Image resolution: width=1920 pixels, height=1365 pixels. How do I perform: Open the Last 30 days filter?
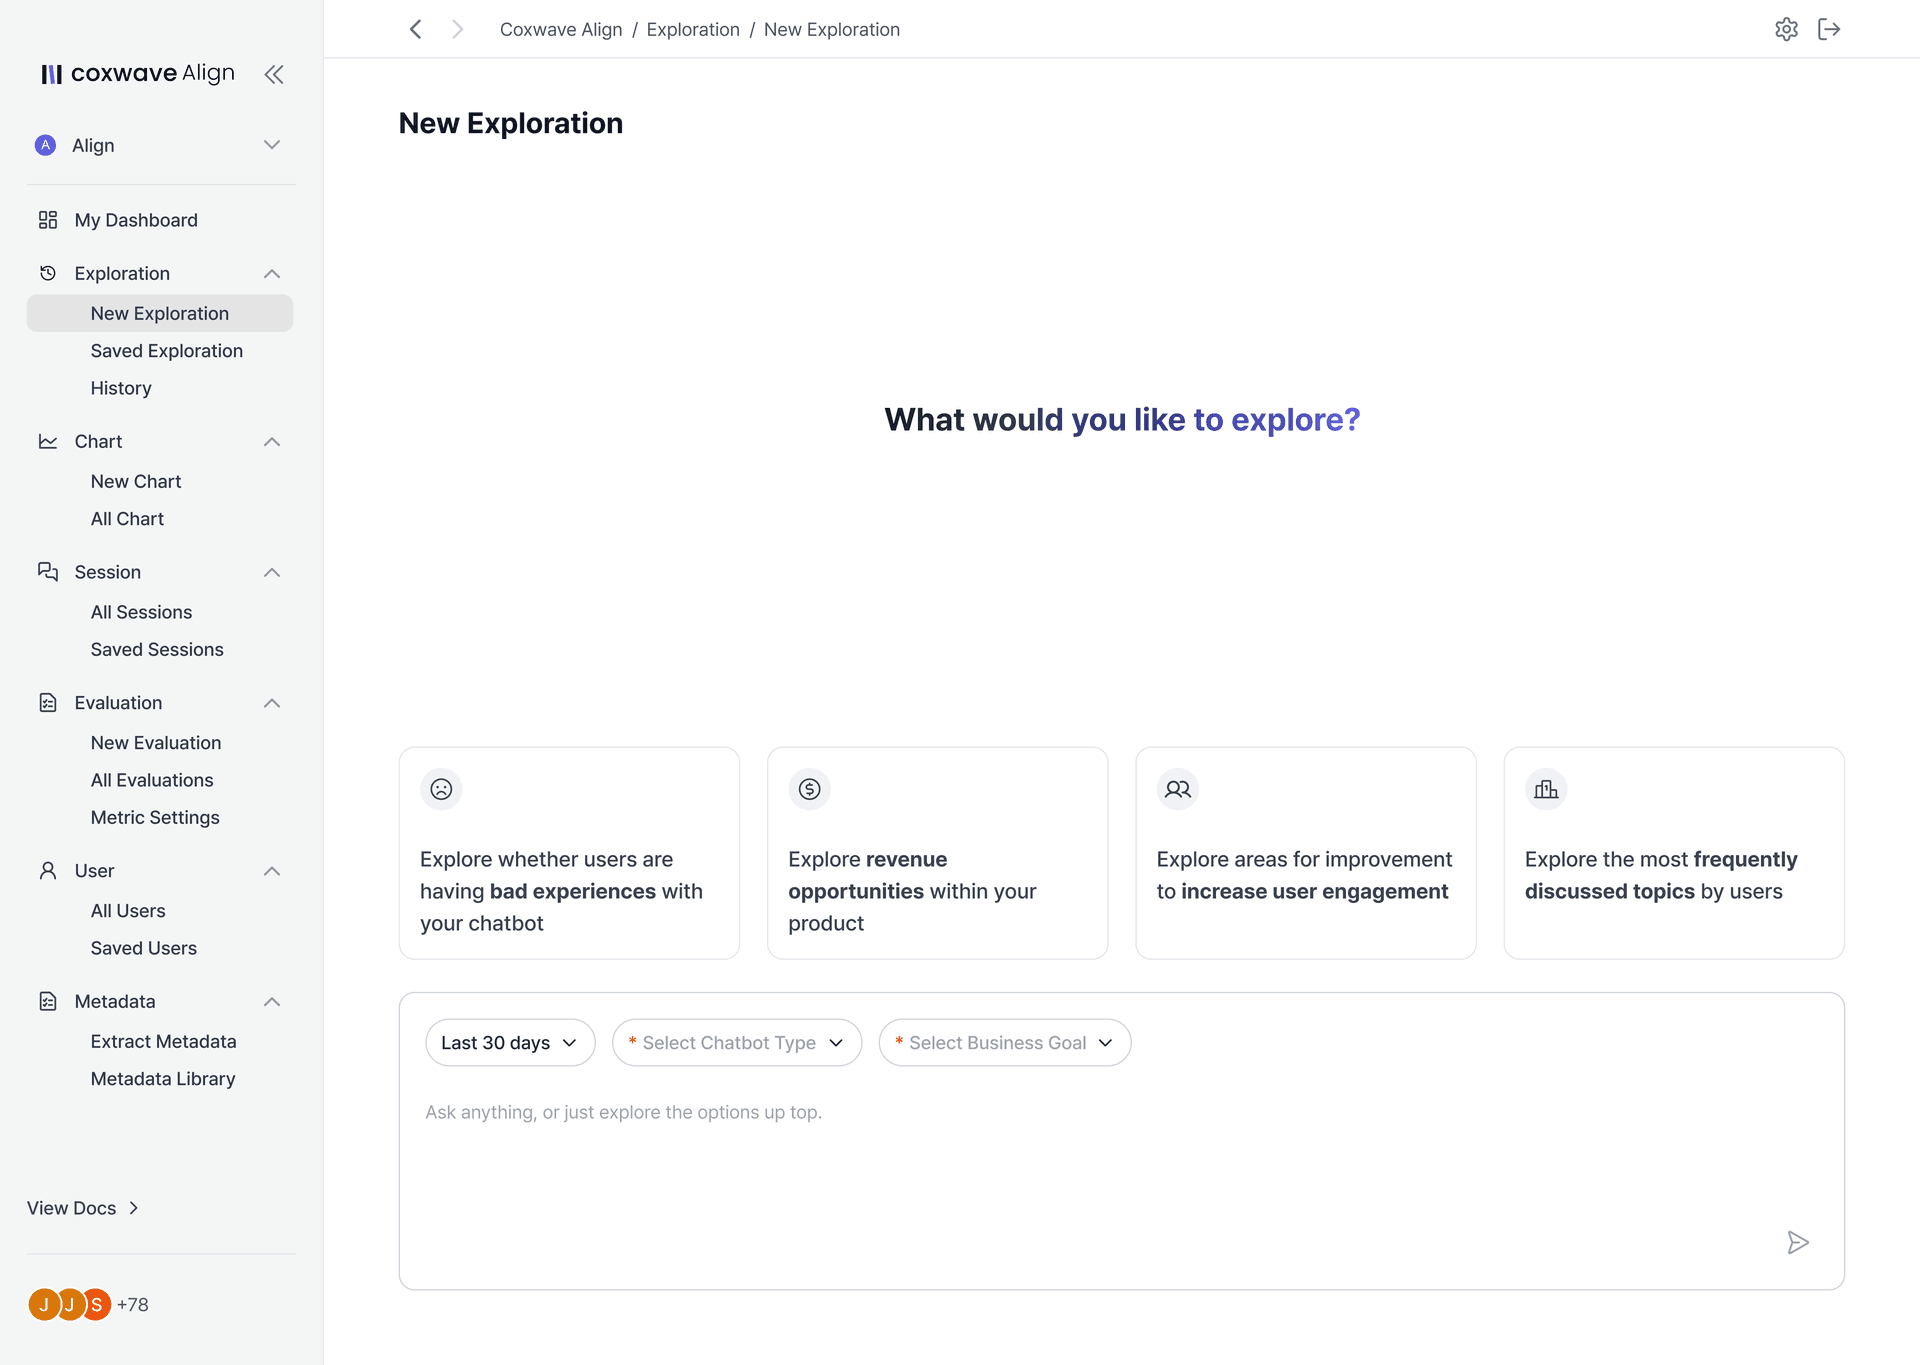[509, 1042]
